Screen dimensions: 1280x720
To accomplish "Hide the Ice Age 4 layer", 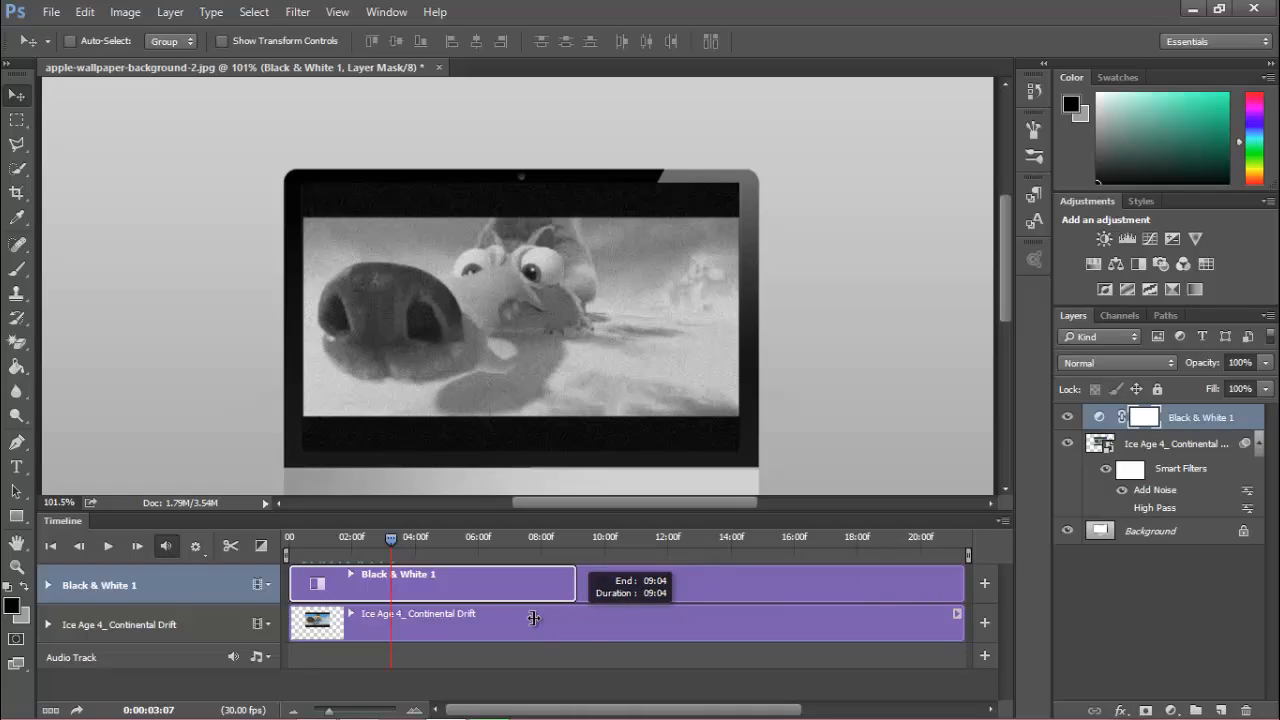I will point(1067,443).
